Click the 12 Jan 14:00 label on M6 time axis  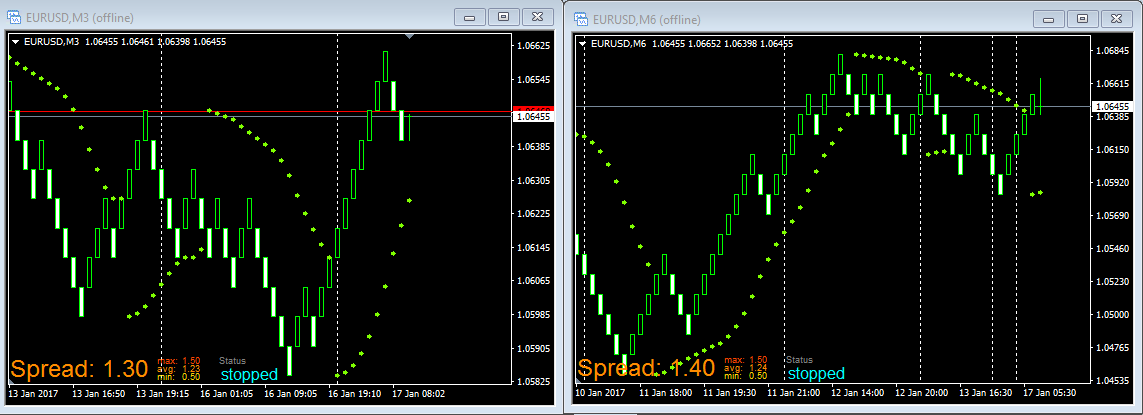(x=859, y=393)
